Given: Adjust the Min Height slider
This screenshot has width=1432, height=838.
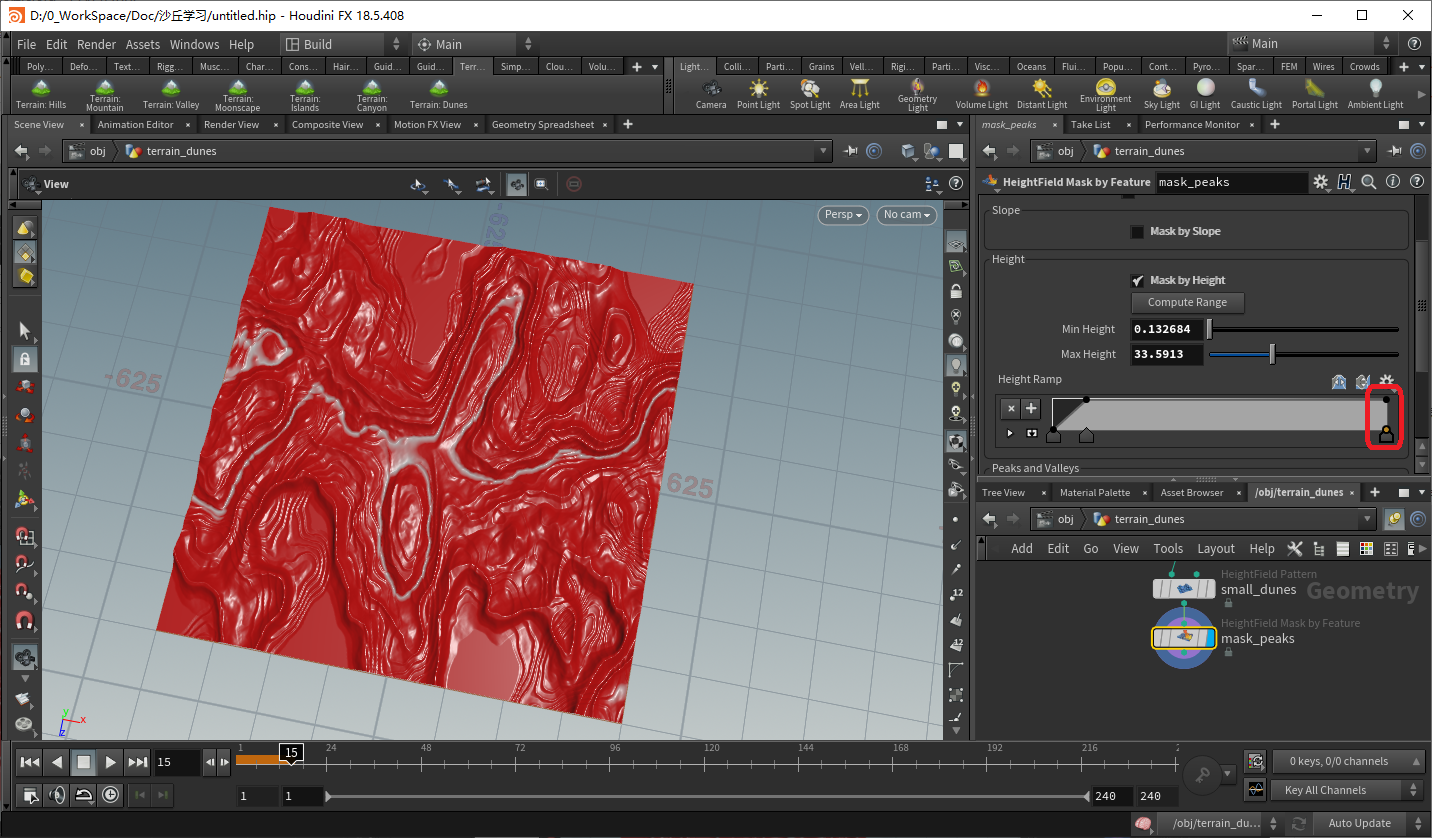Looking at the screenshot, I should (x=1303, y=329).
